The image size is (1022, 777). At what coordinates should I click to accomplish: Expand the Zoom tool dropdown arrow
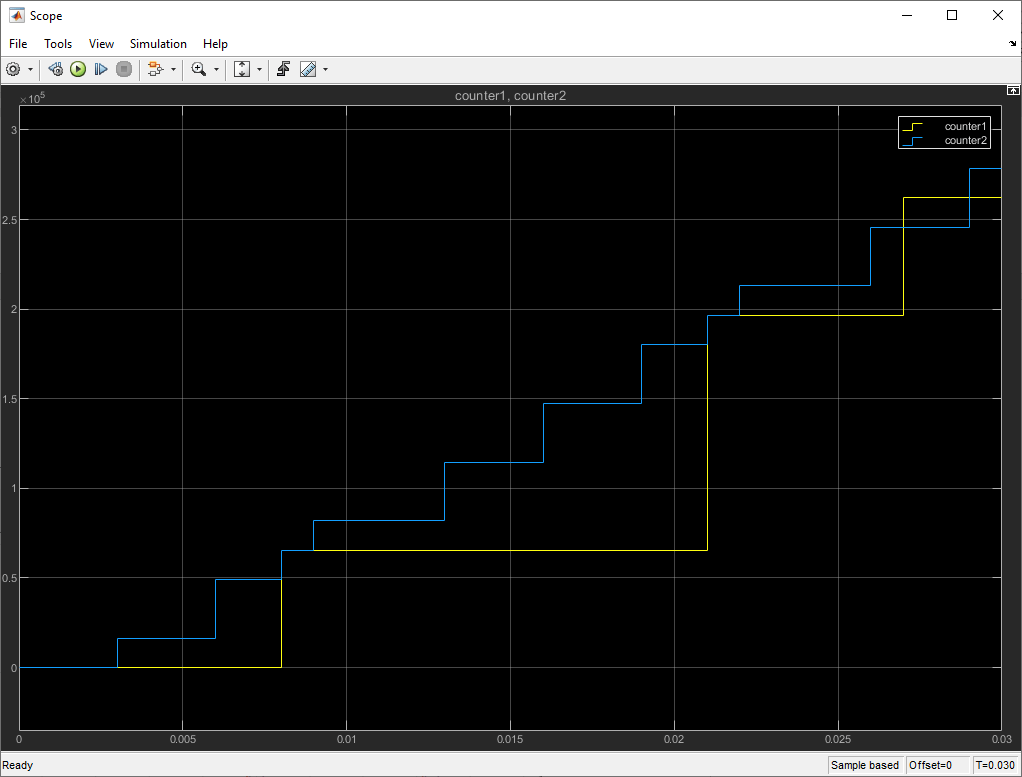tap(216, 69)
